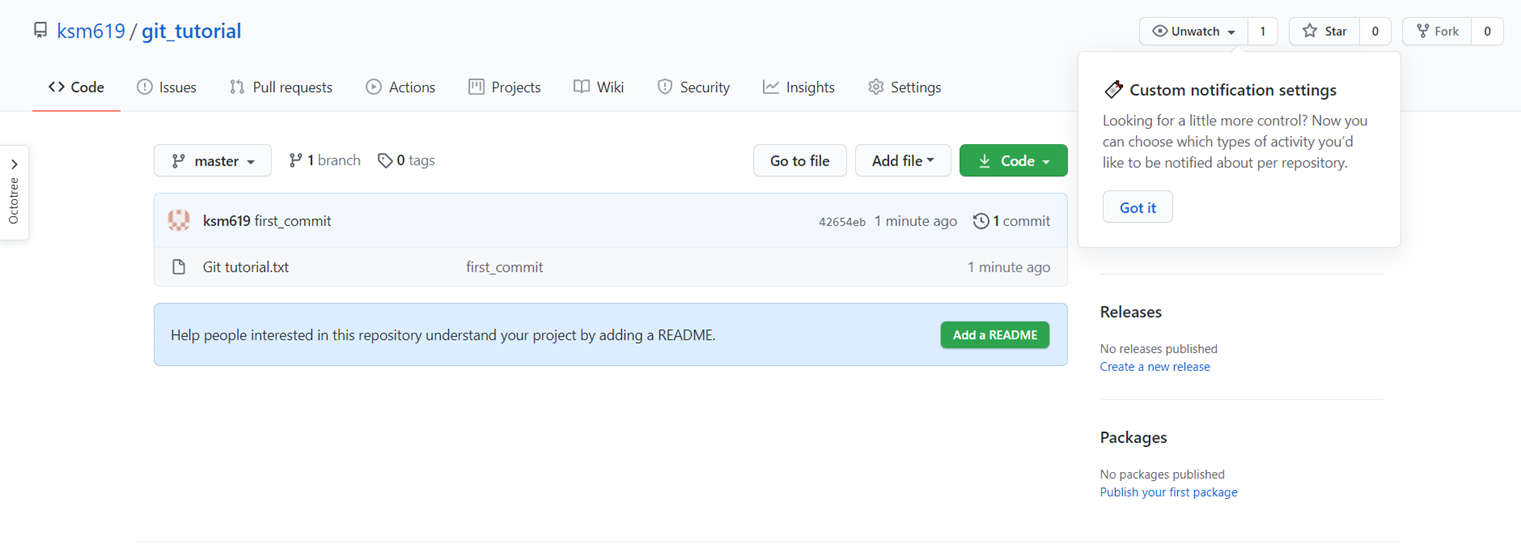Open repository Settings tab
This screenshot has height=545, width=1521.
coord(904,87)
